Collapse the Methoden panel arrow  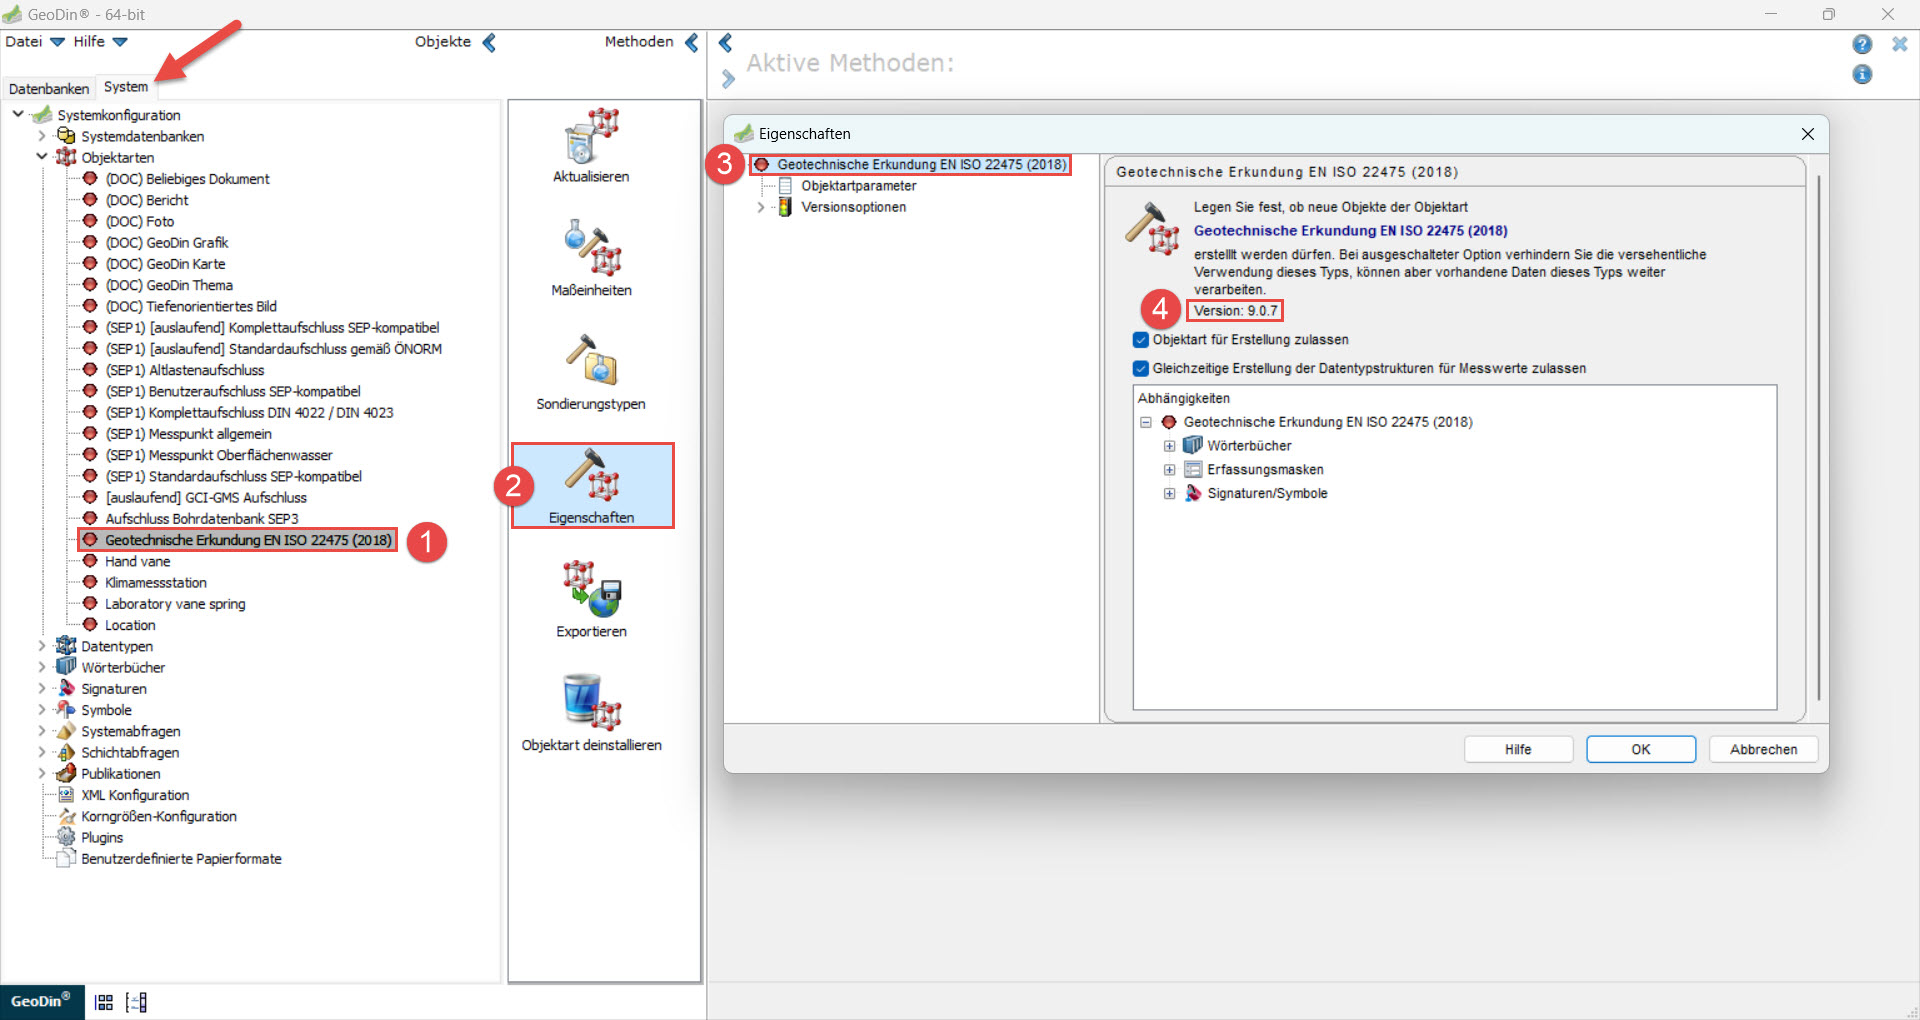(691, 42)
